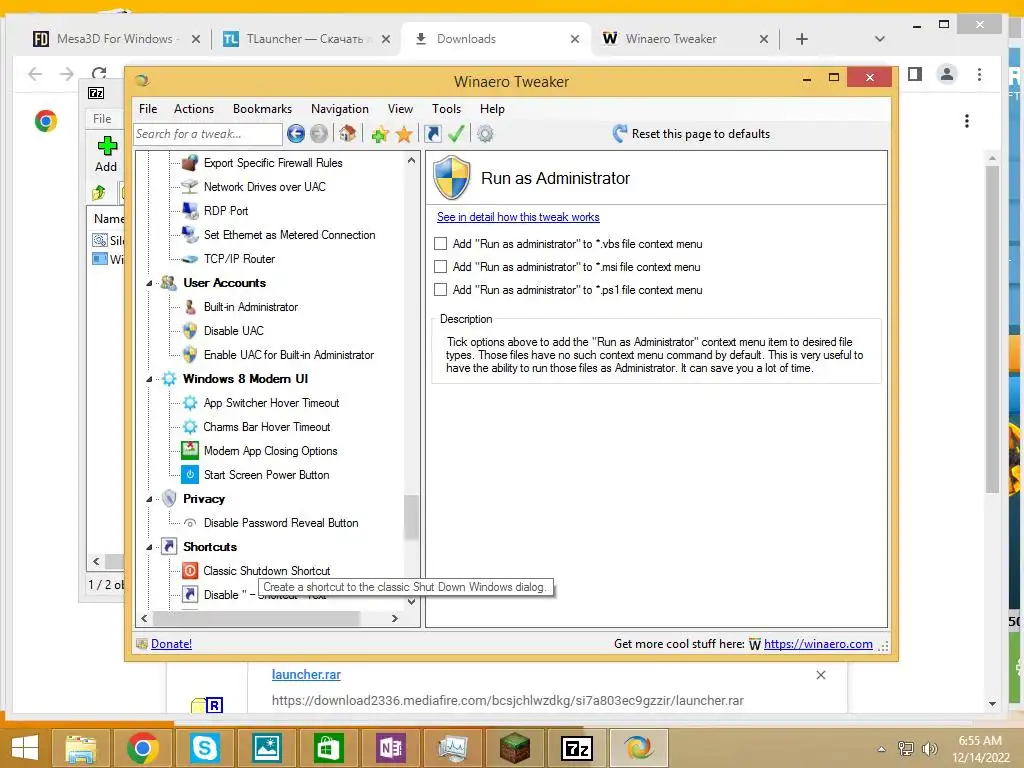Image resolution: width=1024 pixels, height=768 pixels.
Task: Launch Minecraft block icon on taskbar
Action: click(x=515, y=748)
